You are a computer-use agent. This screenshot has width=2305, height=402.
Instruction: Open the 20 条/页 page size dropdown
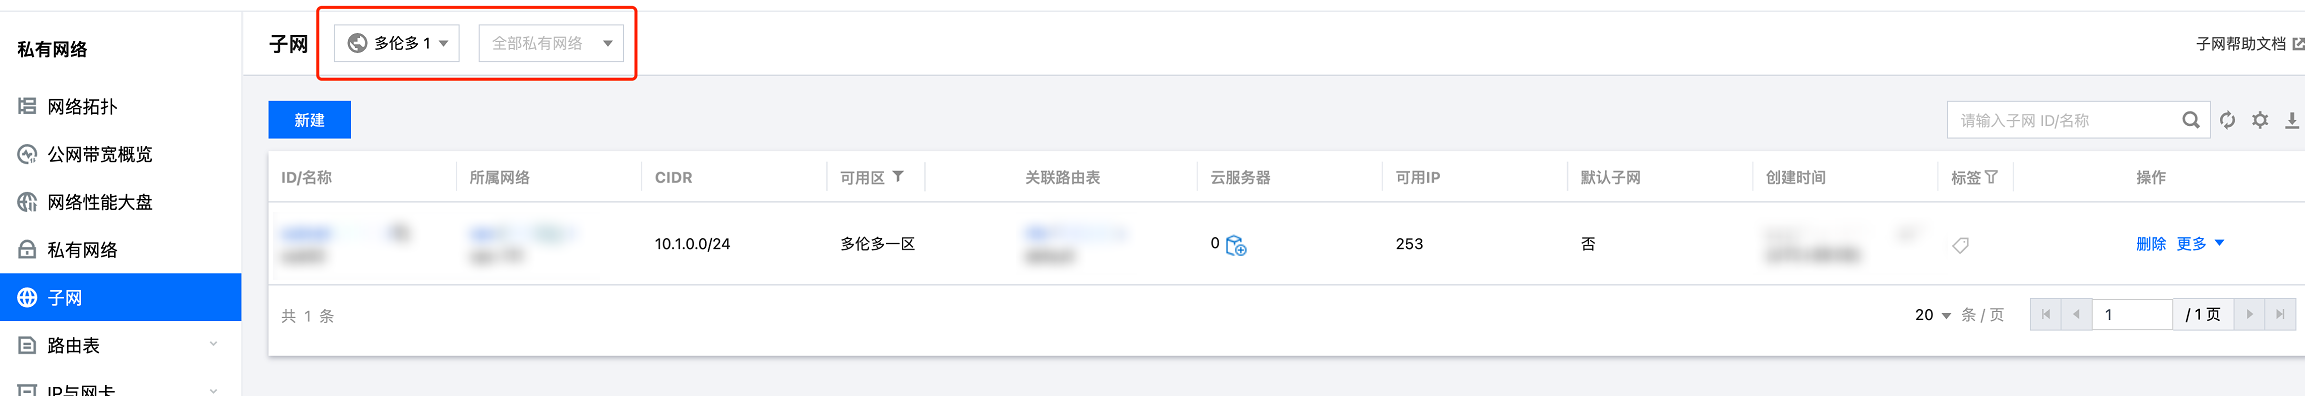pos(1932,315)
